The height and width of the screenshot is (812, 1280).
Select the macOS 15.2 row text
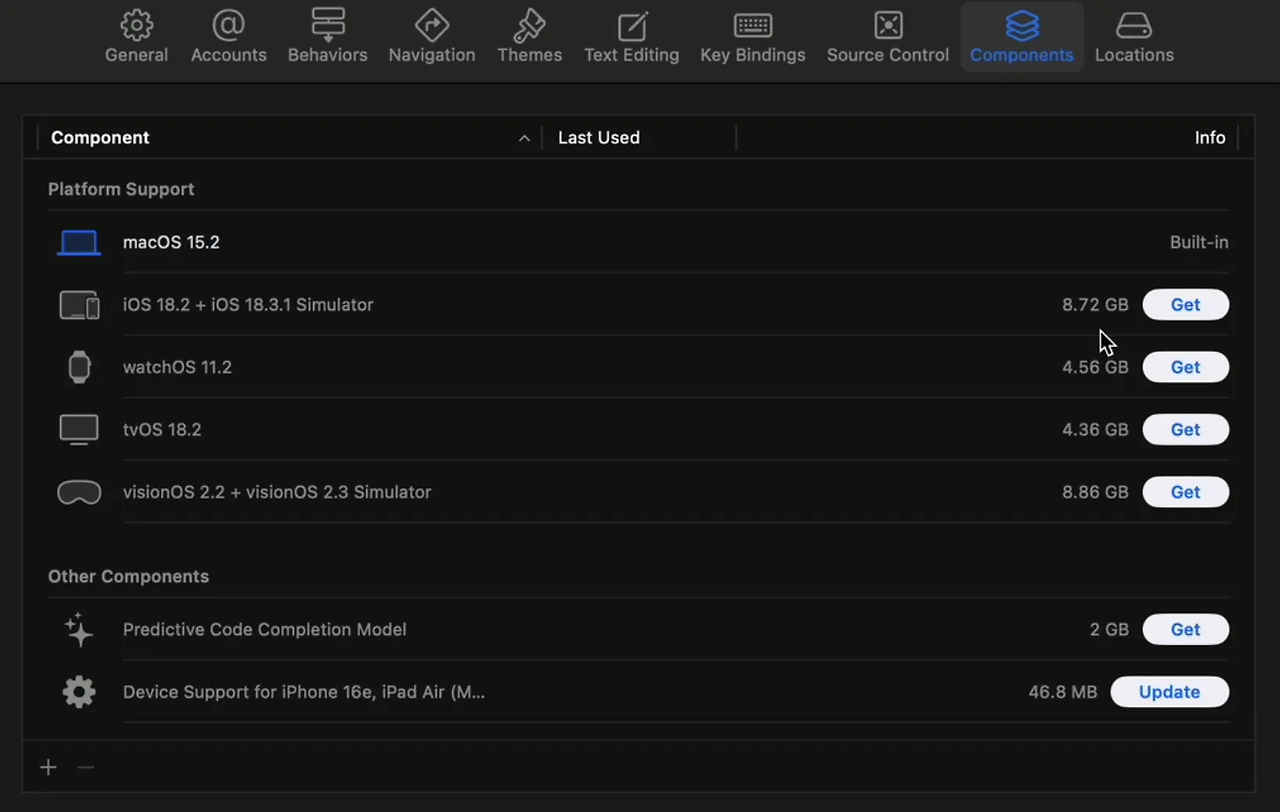[x=171, y=242]
